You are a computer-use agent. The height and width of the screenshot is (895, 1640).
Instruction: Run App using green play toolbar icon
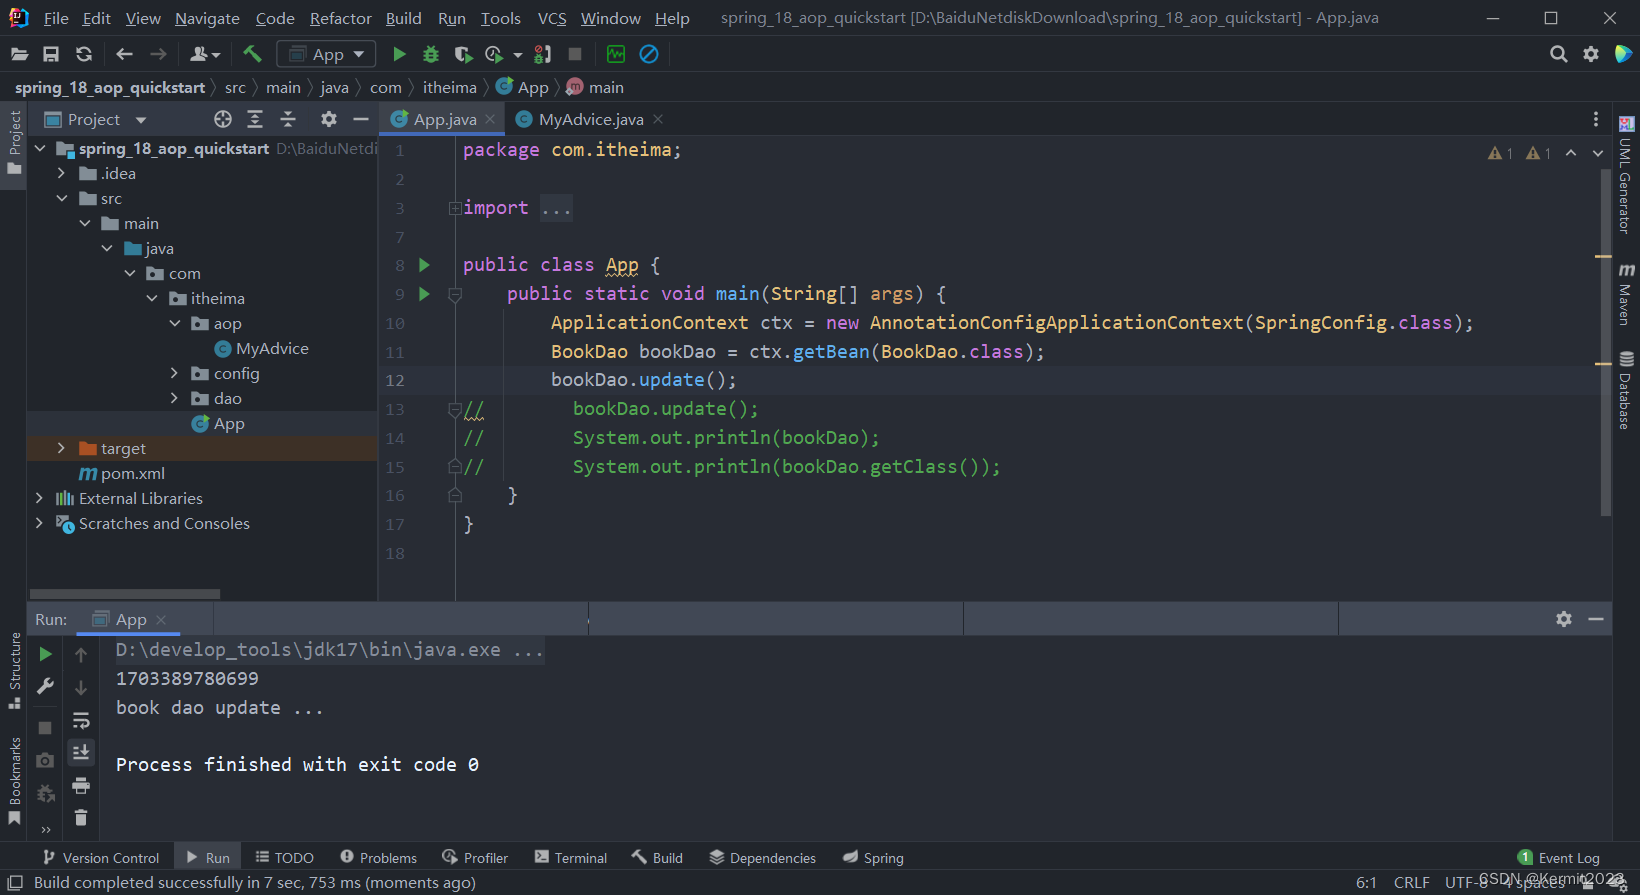(x=399, y=54)
